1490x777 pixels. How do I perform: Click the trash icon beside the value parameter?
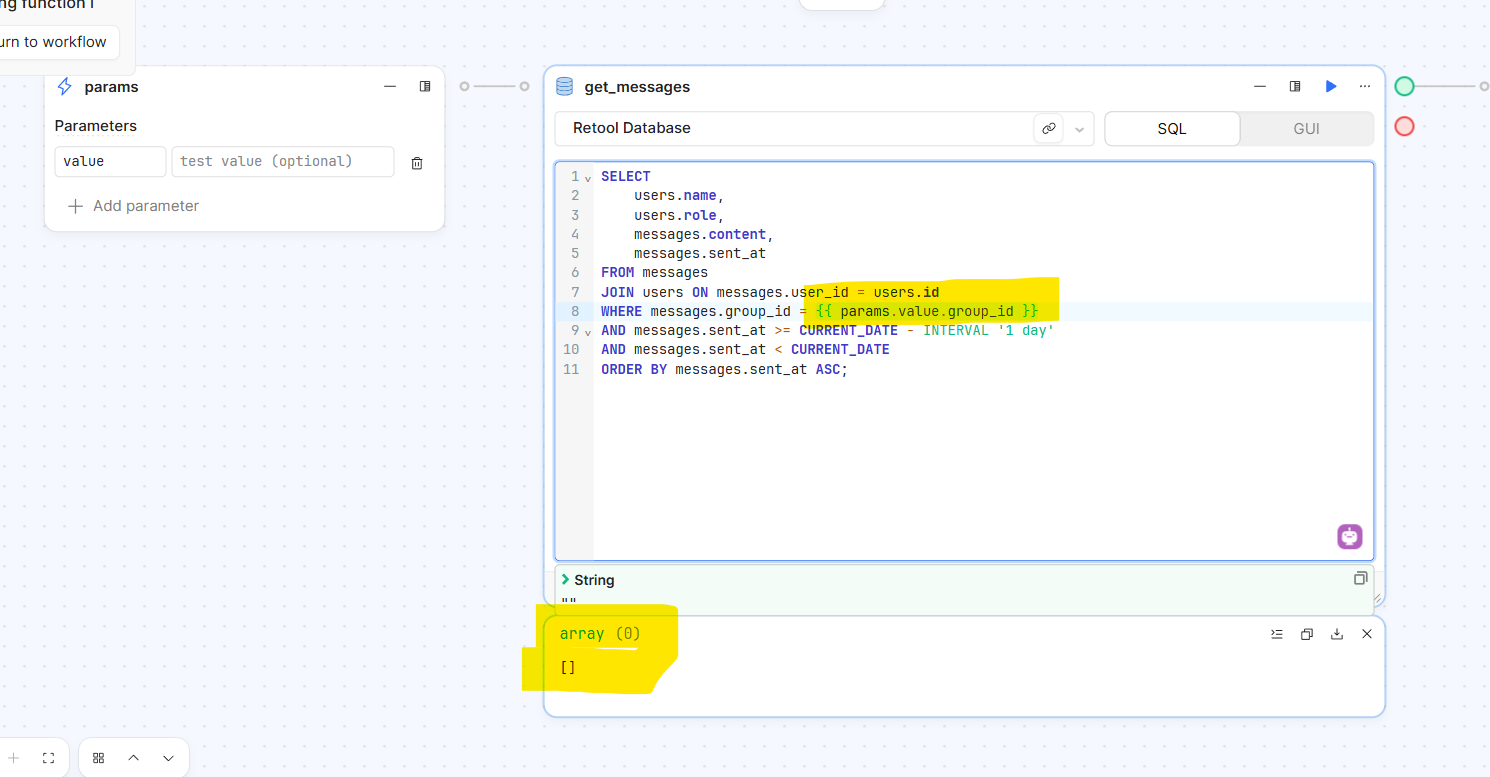coord(417,163)
